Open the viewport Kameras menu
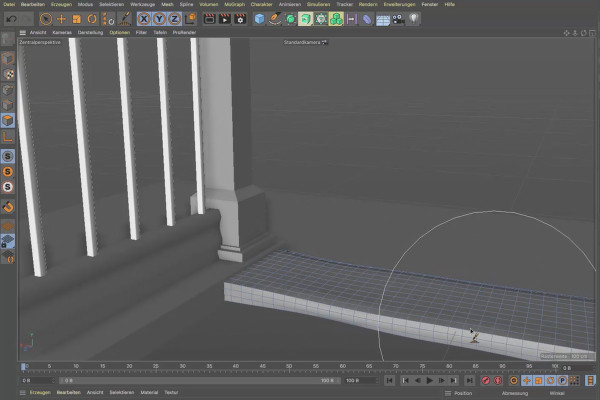Screen dimensions: 600x400 62,33
